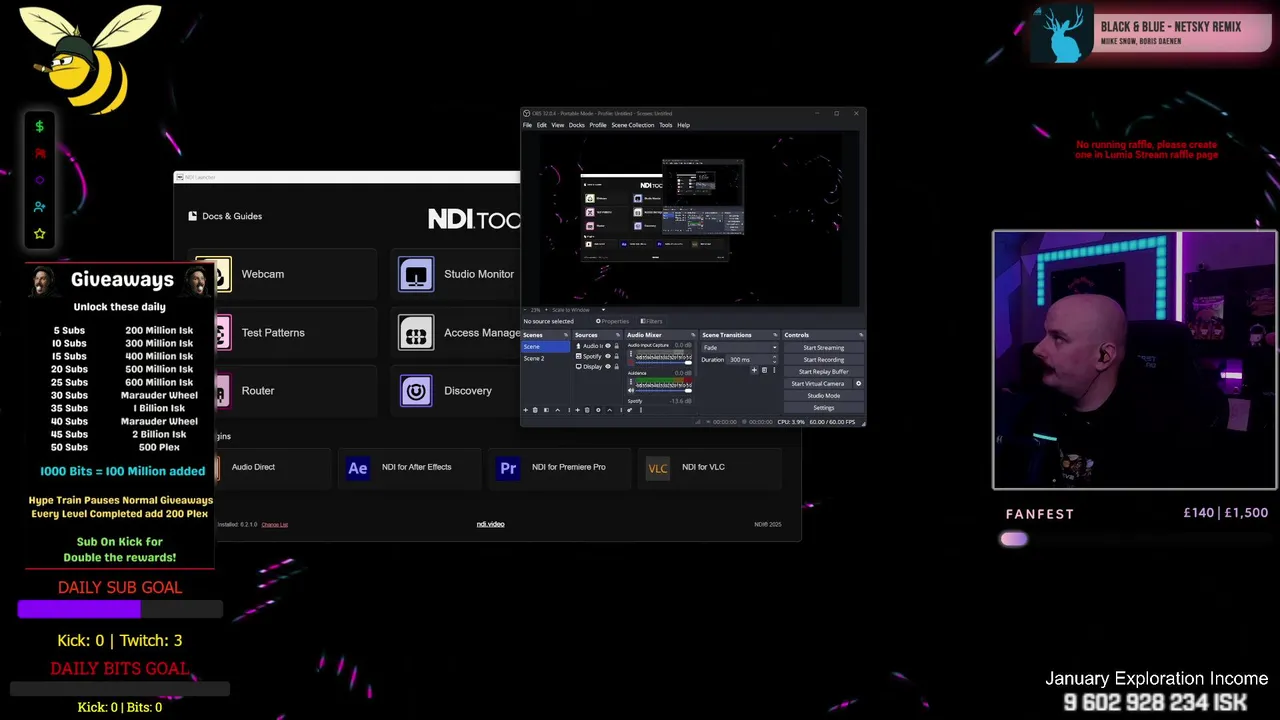Toggle visibility of Spotify source
The height and width of the screenshot is (720, 1280).
click(x=608, y=356)
